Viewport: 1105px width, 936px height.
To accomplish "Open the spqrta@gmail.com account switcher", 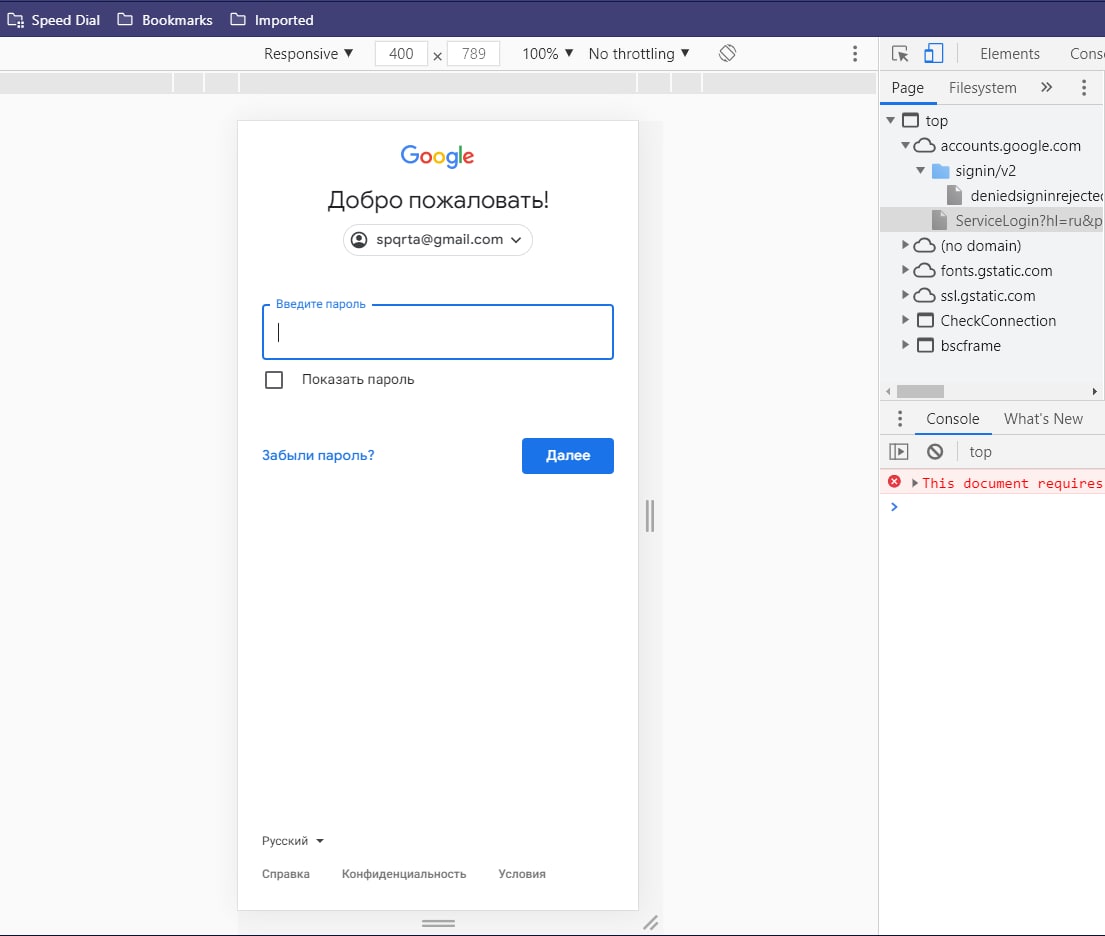I will 438,240.
